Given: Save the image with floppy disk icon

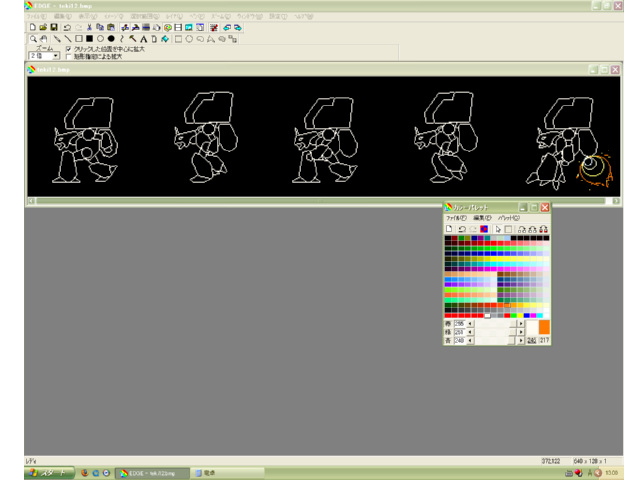Looking at the screenshot, I should coord(54,27).
